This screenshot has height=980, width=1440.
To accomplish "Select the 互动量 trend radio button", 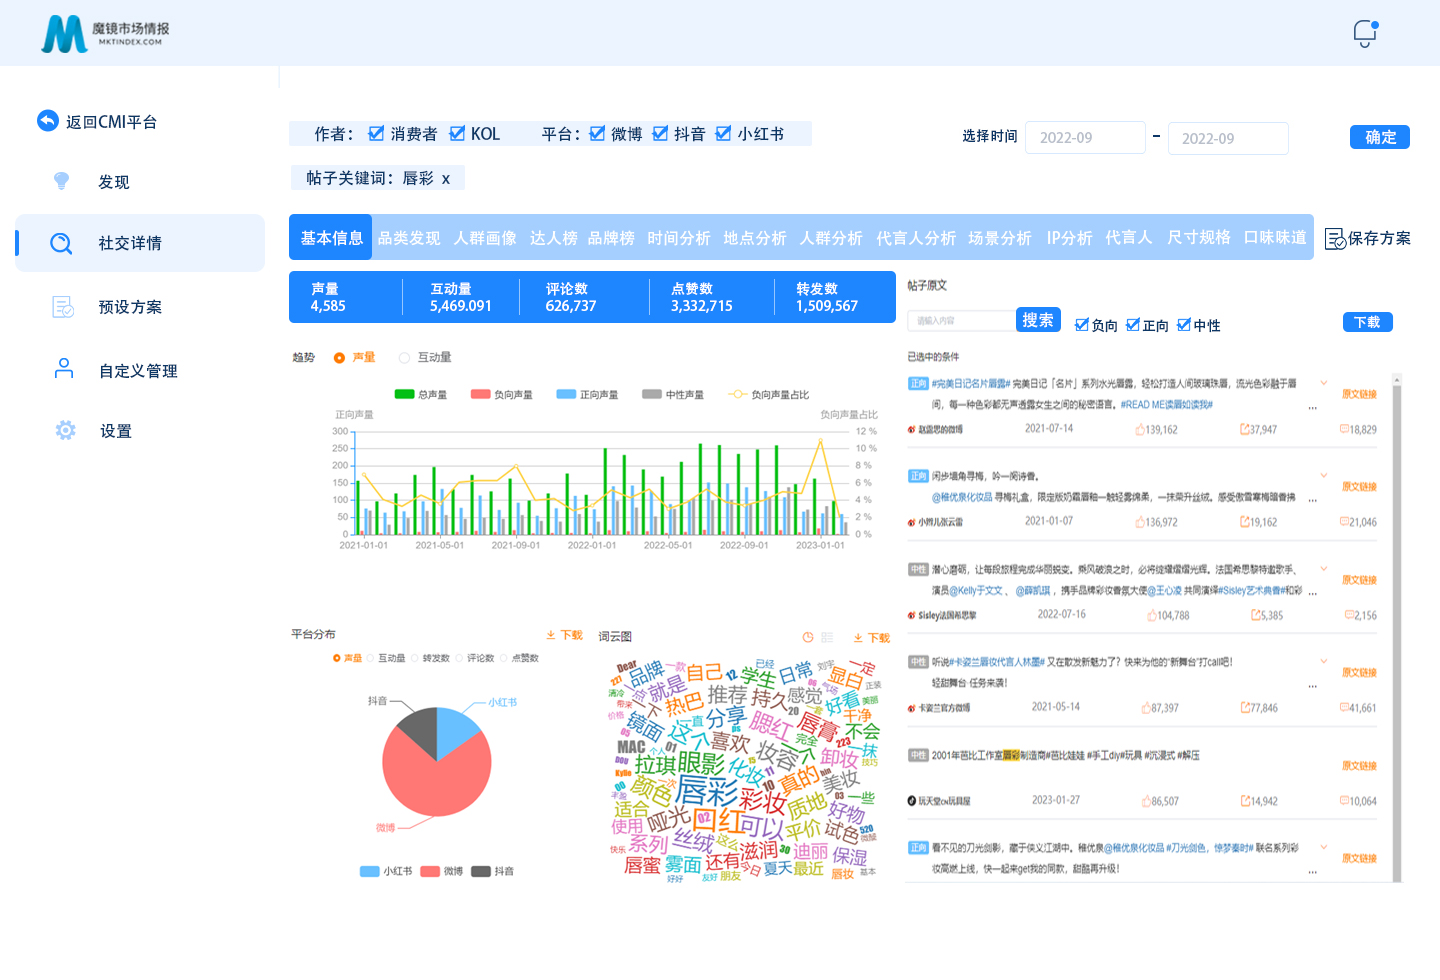I will (x=404, y=358).
